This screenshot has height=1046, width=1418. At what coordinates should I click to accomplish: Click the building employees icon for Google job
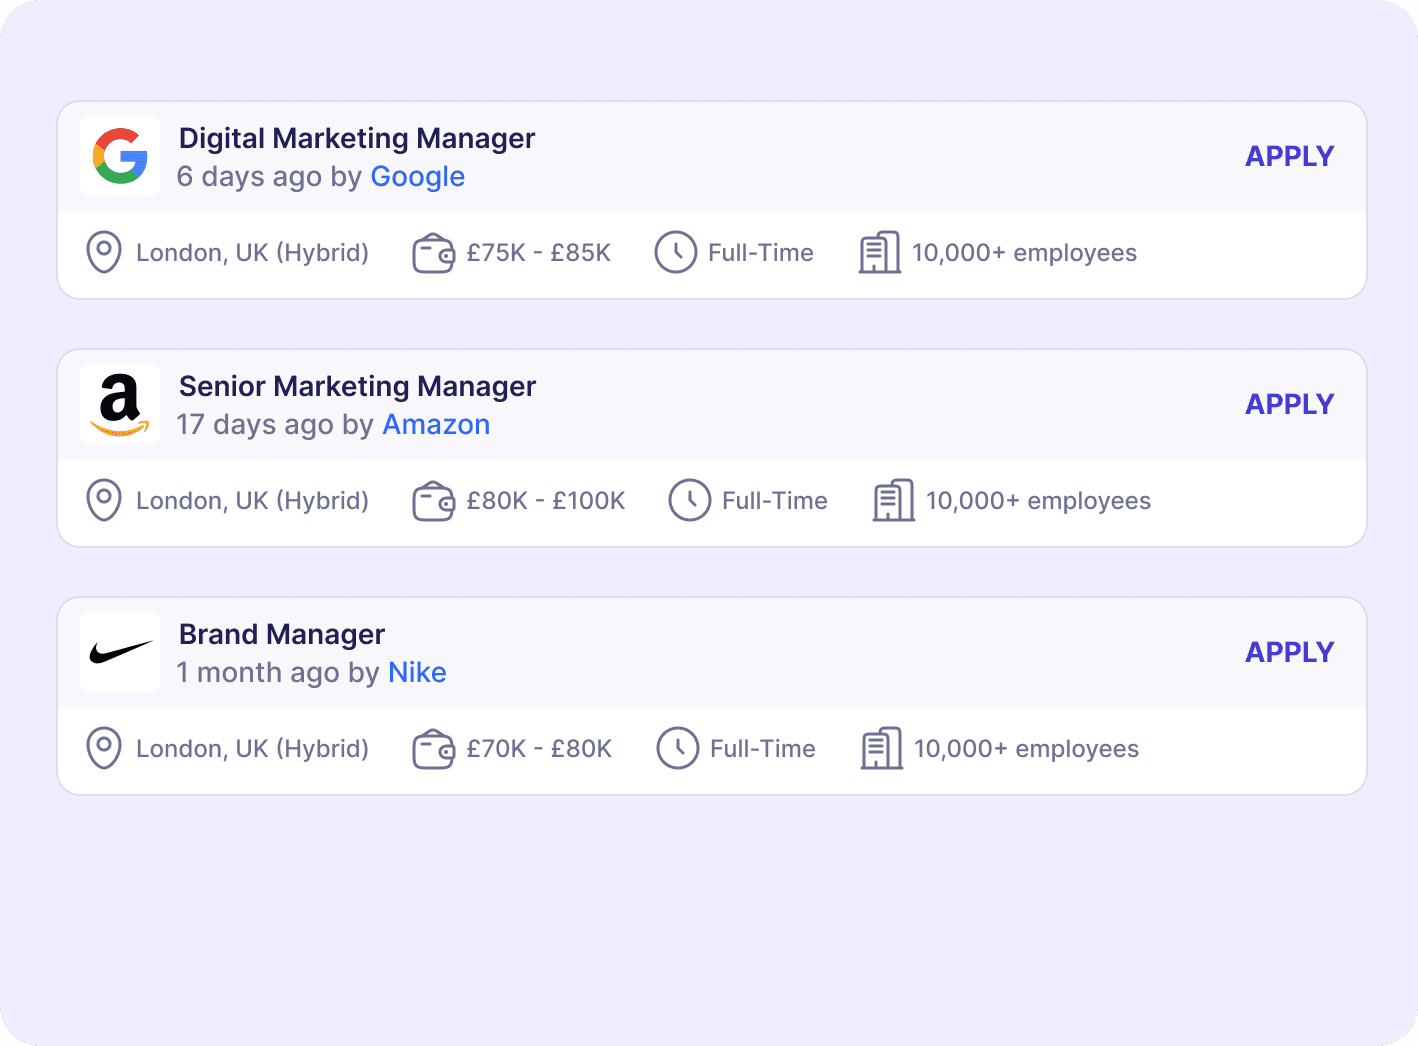pos(879,252)
